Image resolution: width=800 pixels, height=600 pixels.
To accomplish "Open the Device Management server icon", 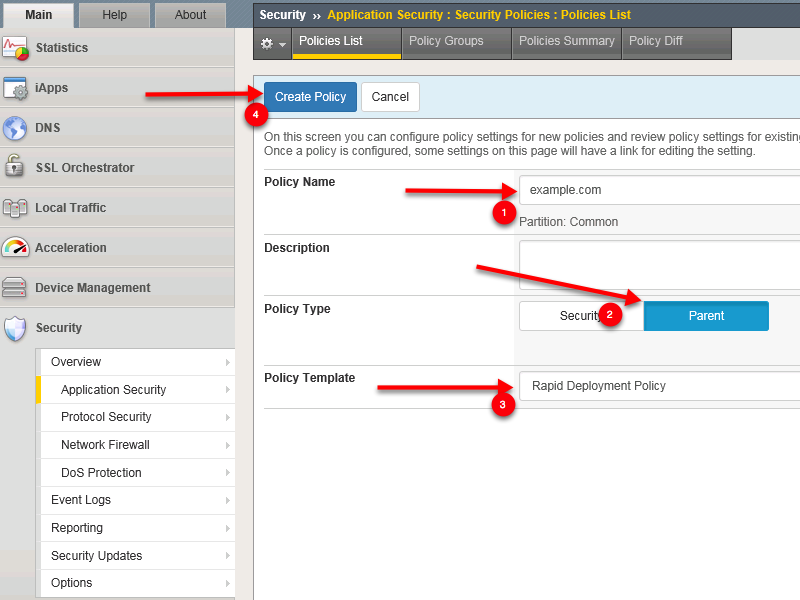I will pos(14,287).
